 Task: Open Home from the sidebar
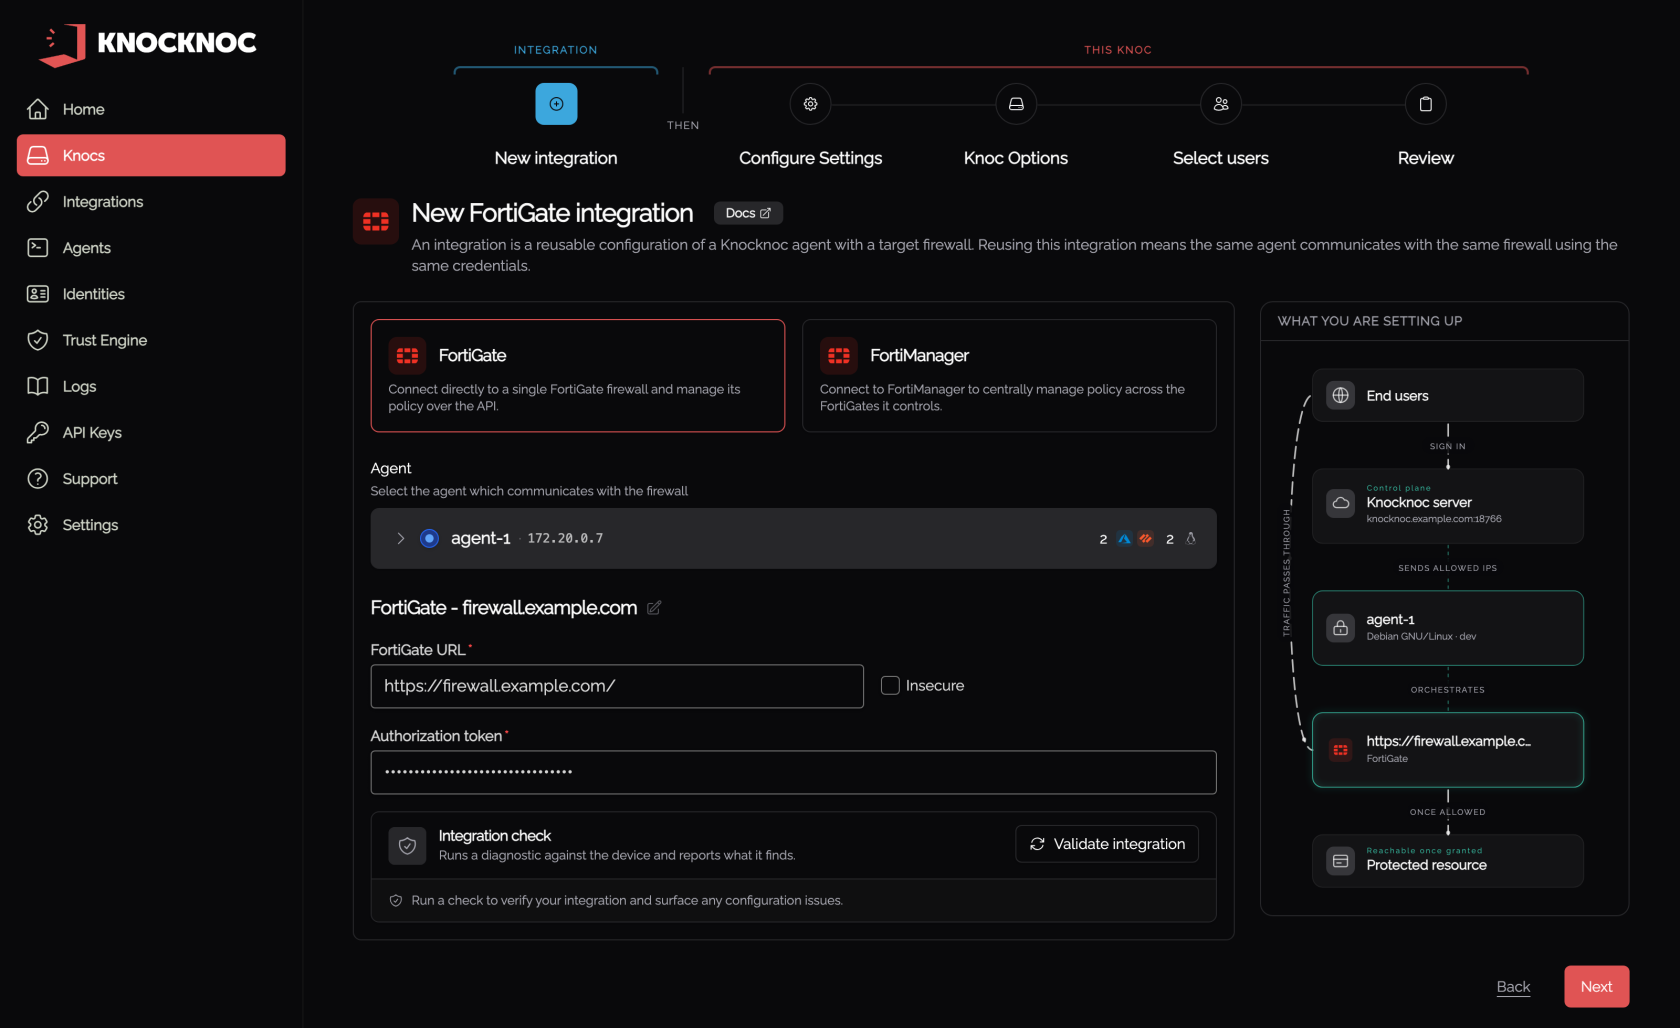(151, 109)
